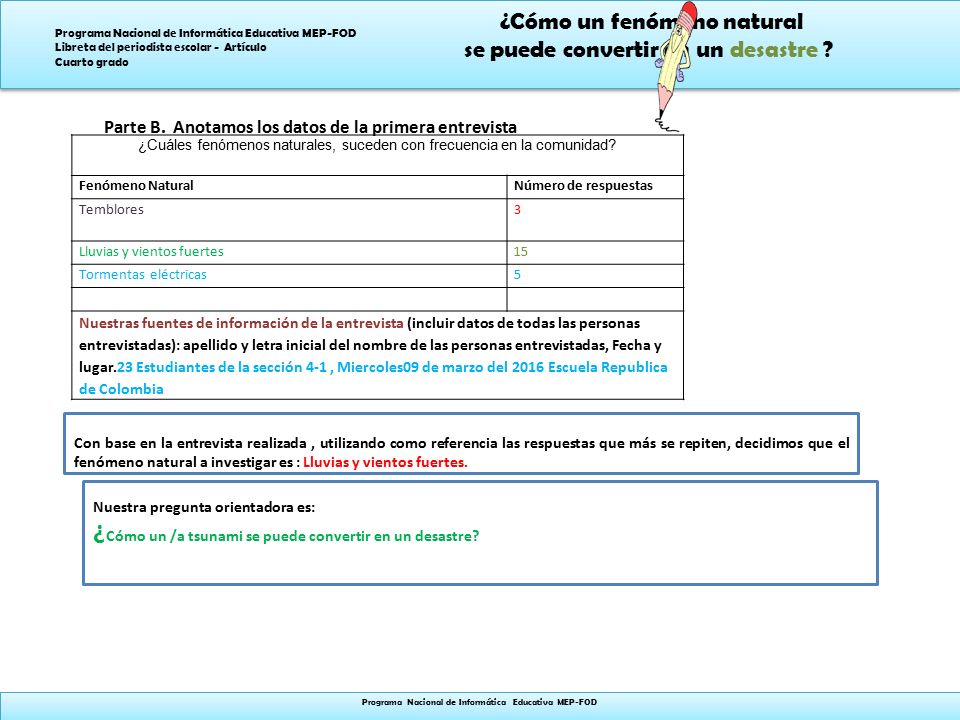Click the green tsunami guiding question text
This screenshot has height=720, width=960.
click(x=286, y=535)
